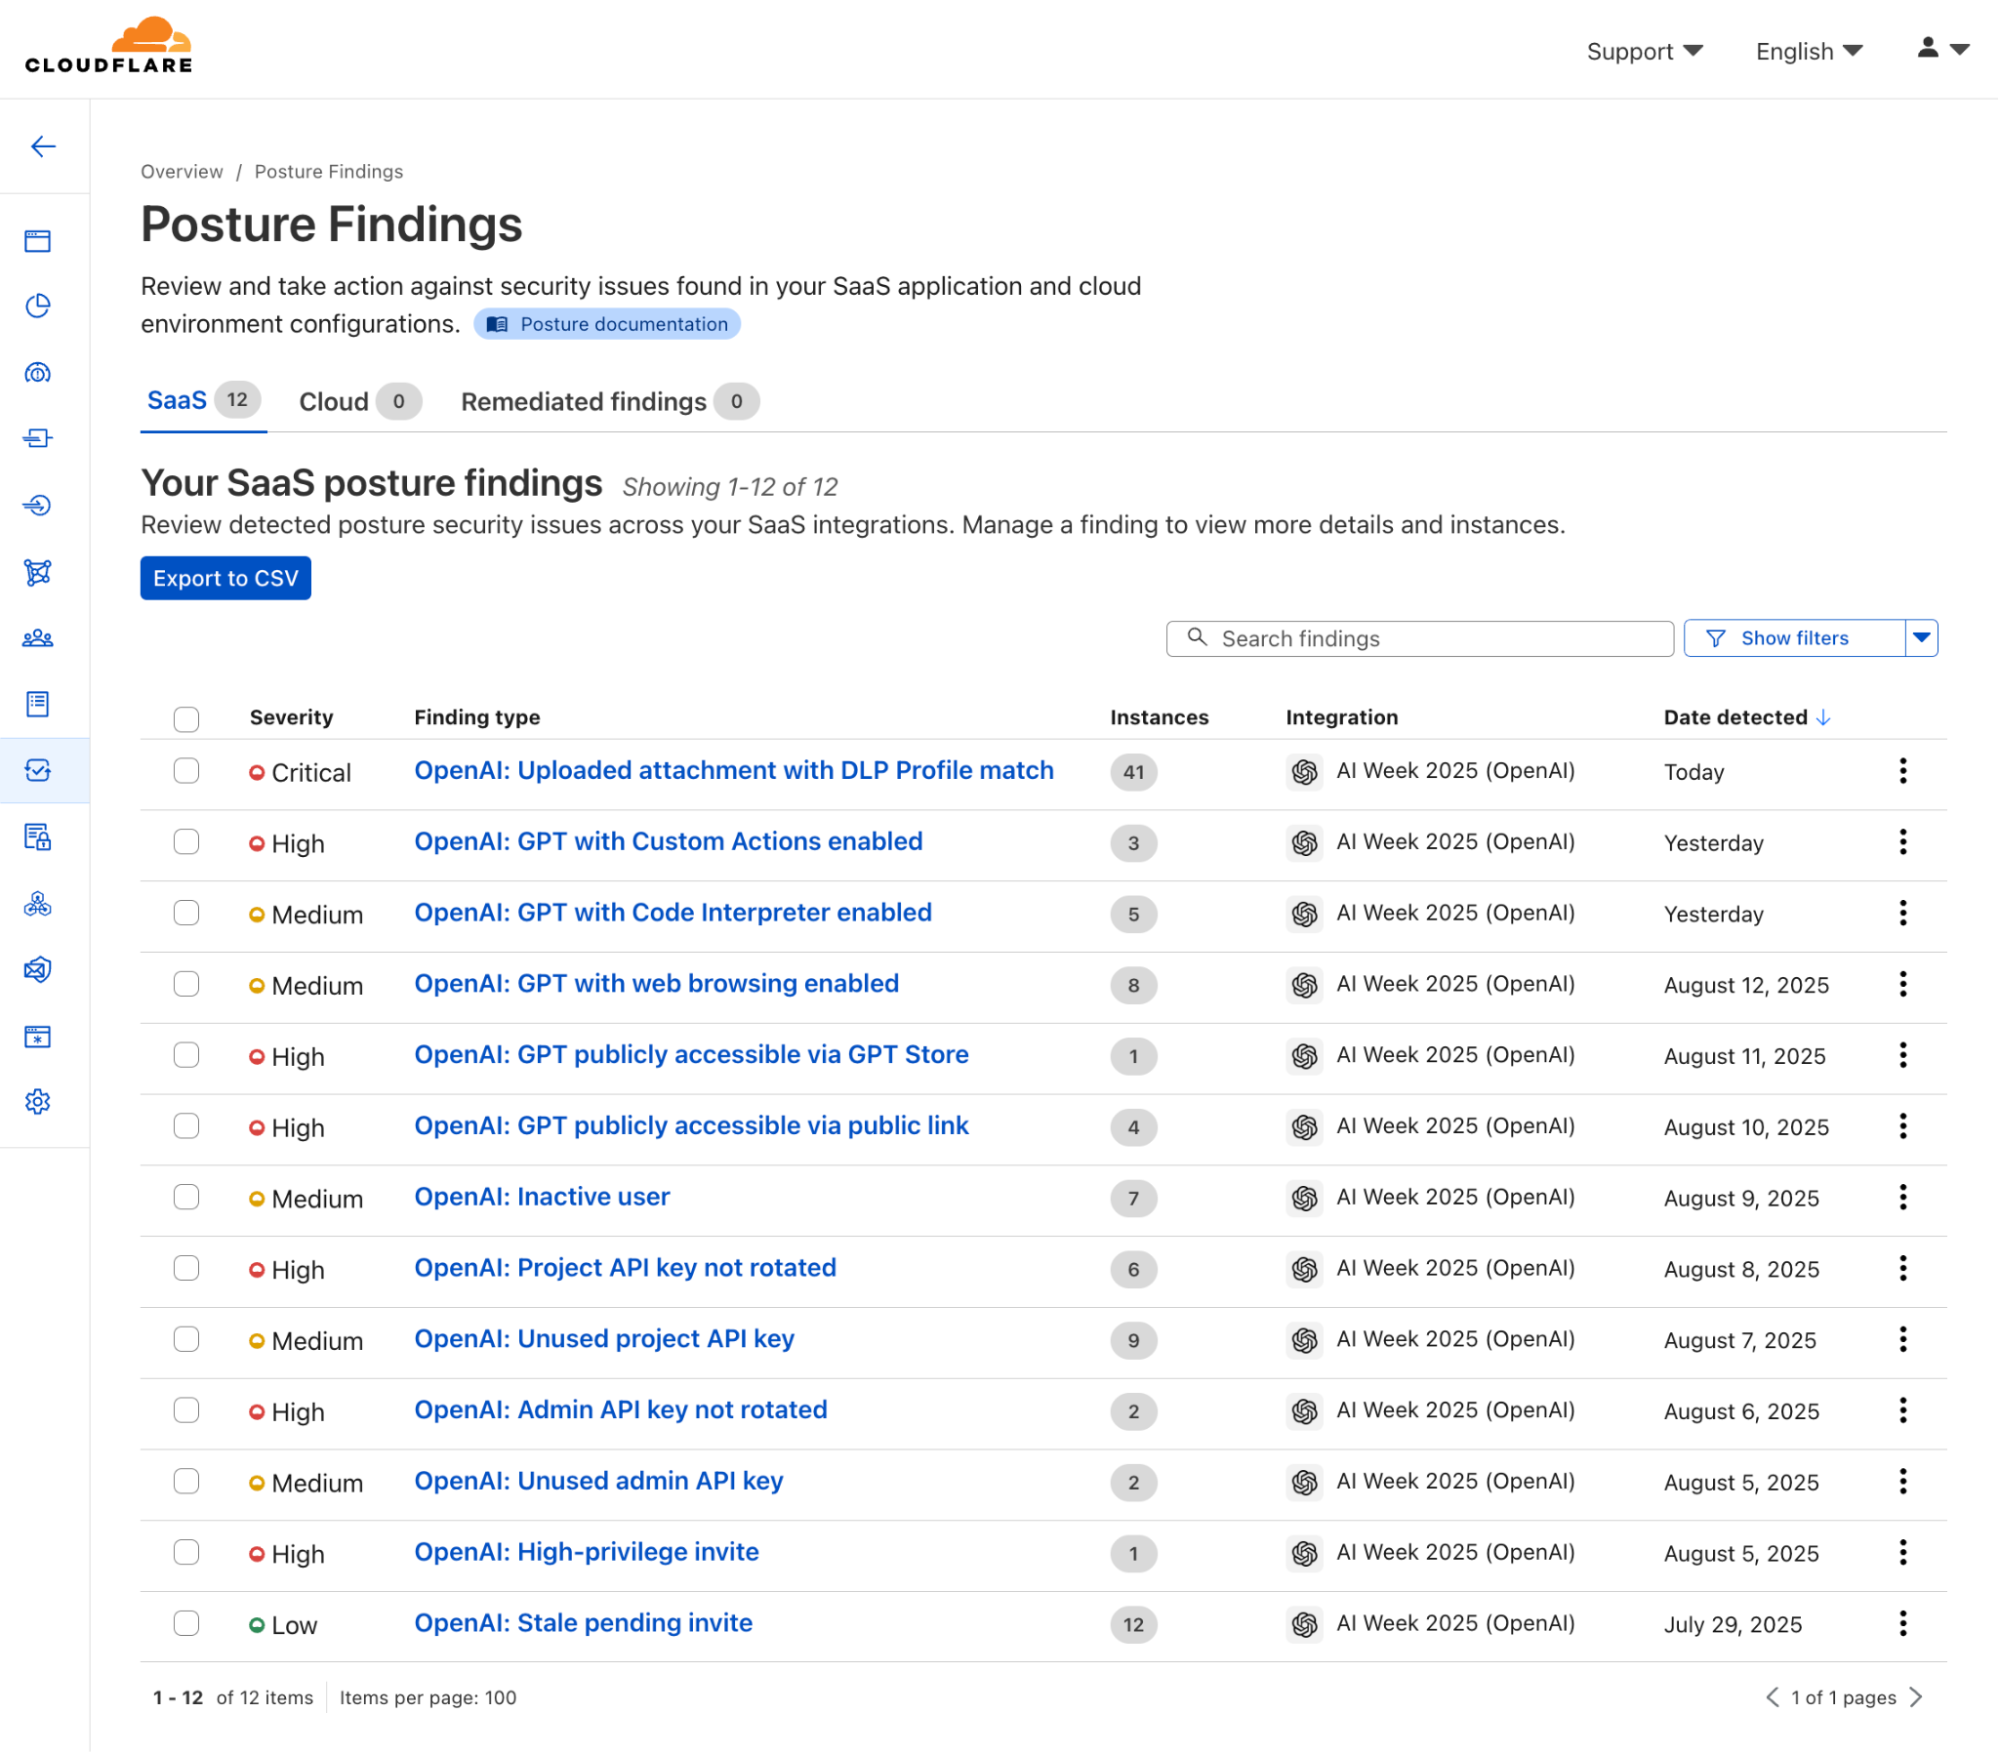Screen dimensions: 1999x1753
Task: Check the select-all findings header checkbox
Action: (x=186, y=719)
